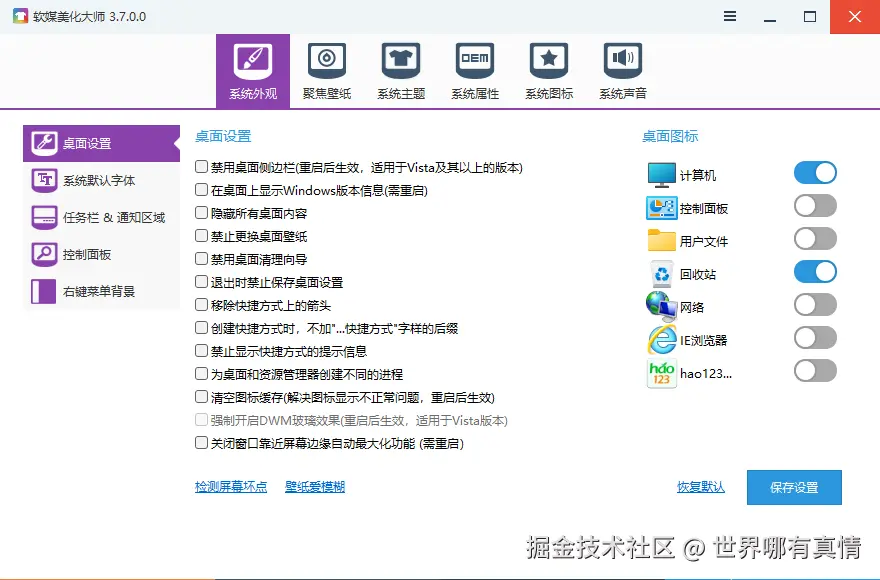This screenshot has height=580, width=880.
Task: Select the 桌面设置 sidebar label
Action: (87, 143)
